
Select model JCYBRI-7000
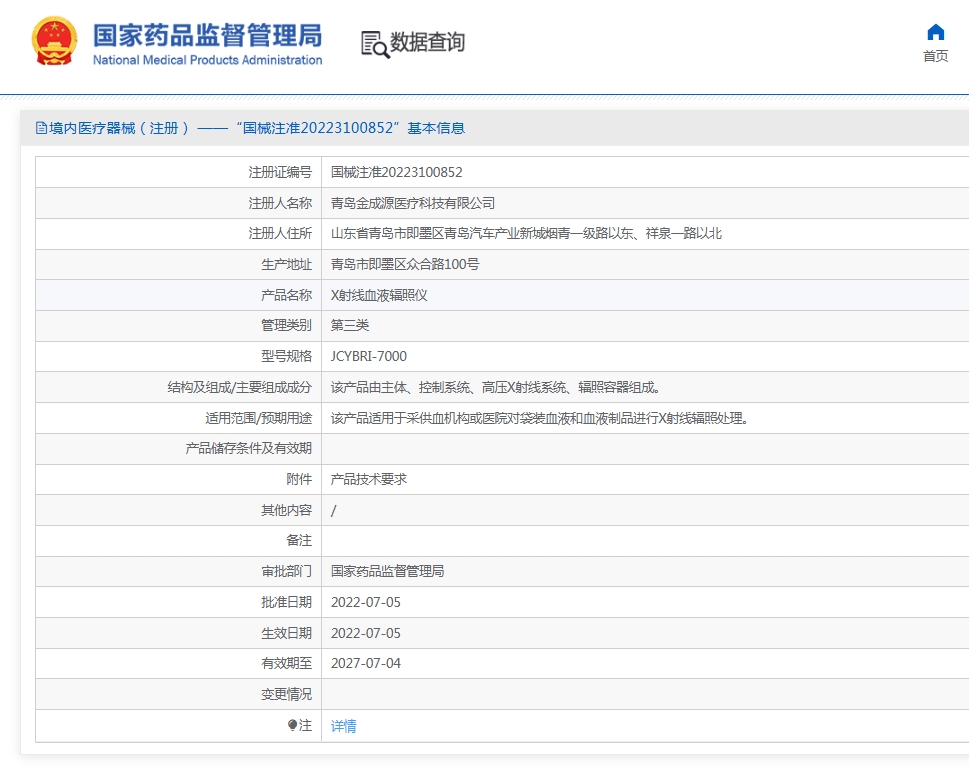(369, 356)
